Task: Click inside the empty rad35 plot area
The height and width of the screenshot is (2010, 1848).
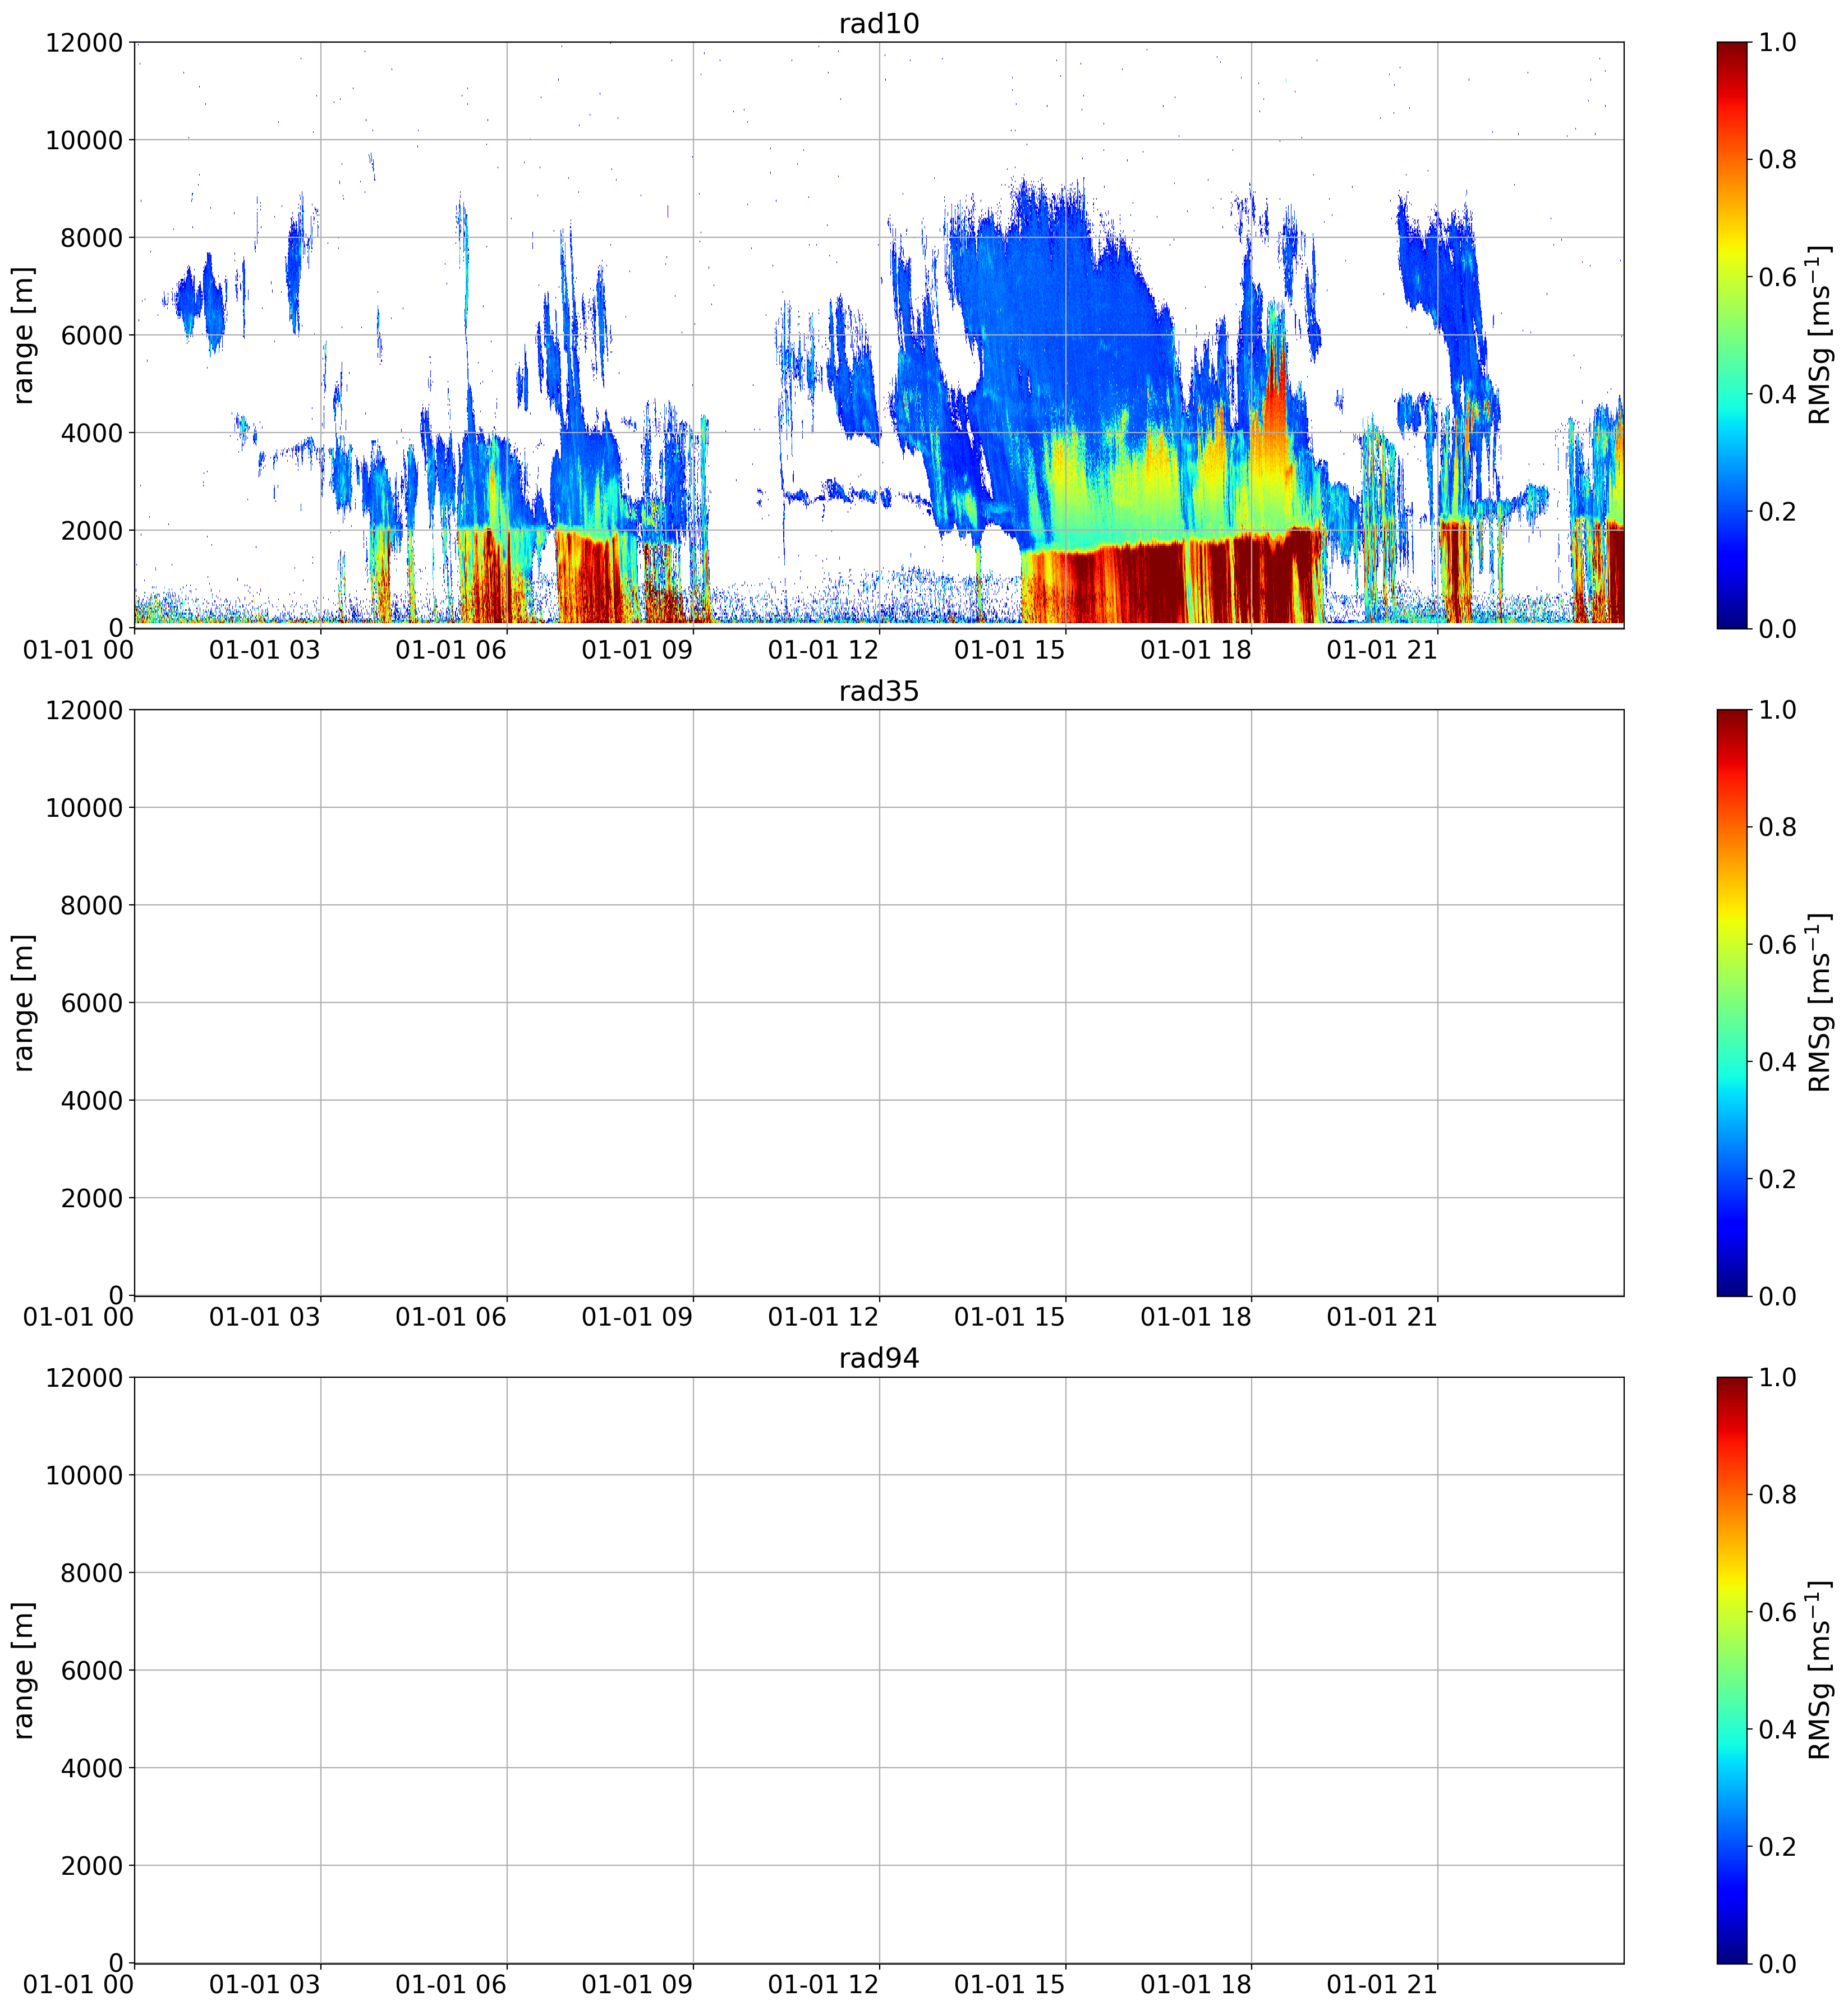Action: click(x=879, y=1002)
